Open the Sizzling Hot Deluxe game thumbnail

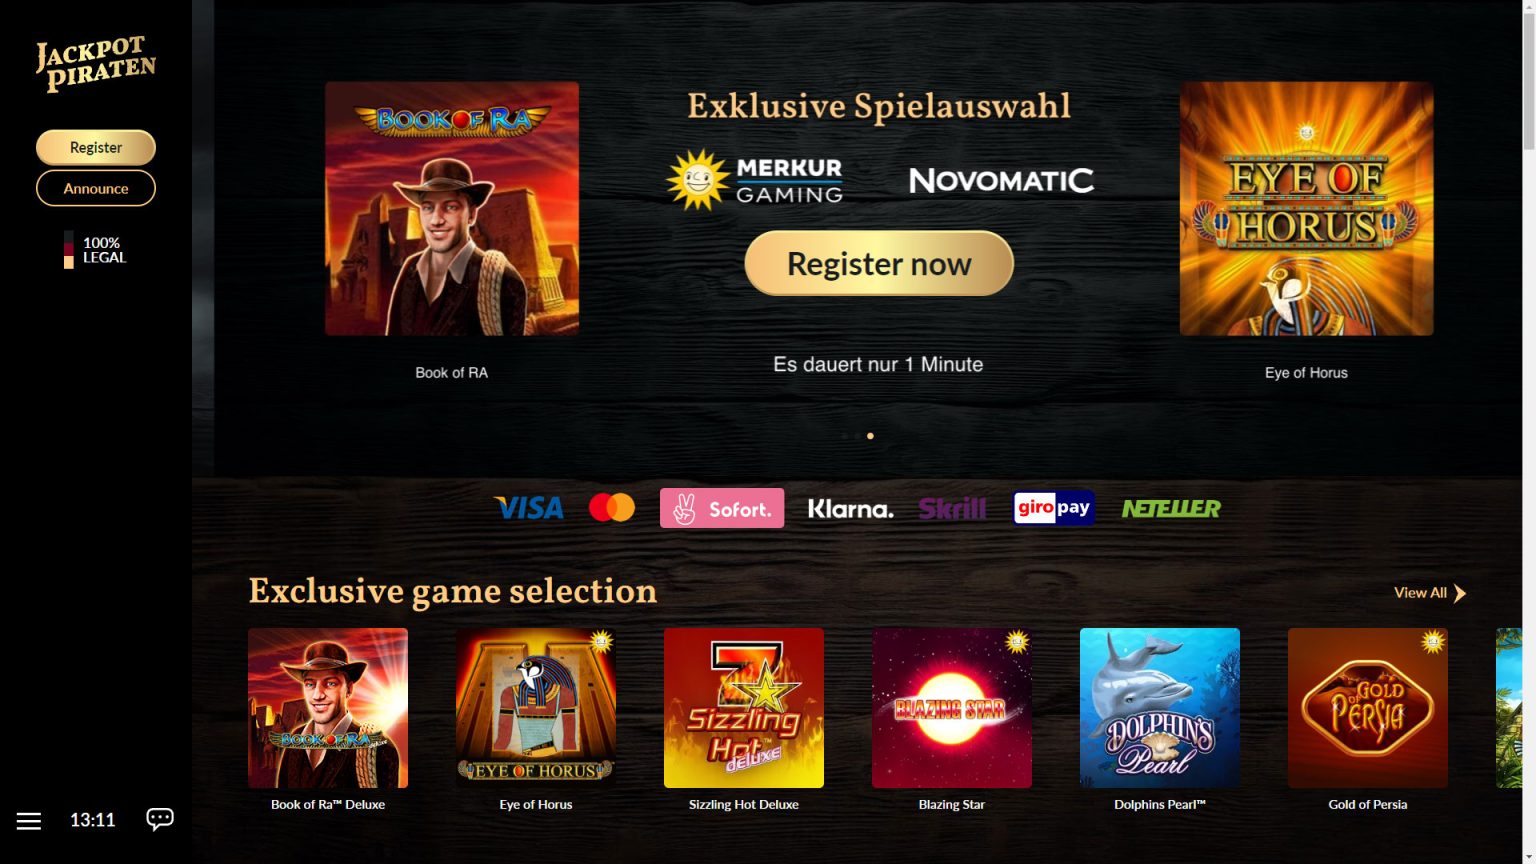(744, 708)
